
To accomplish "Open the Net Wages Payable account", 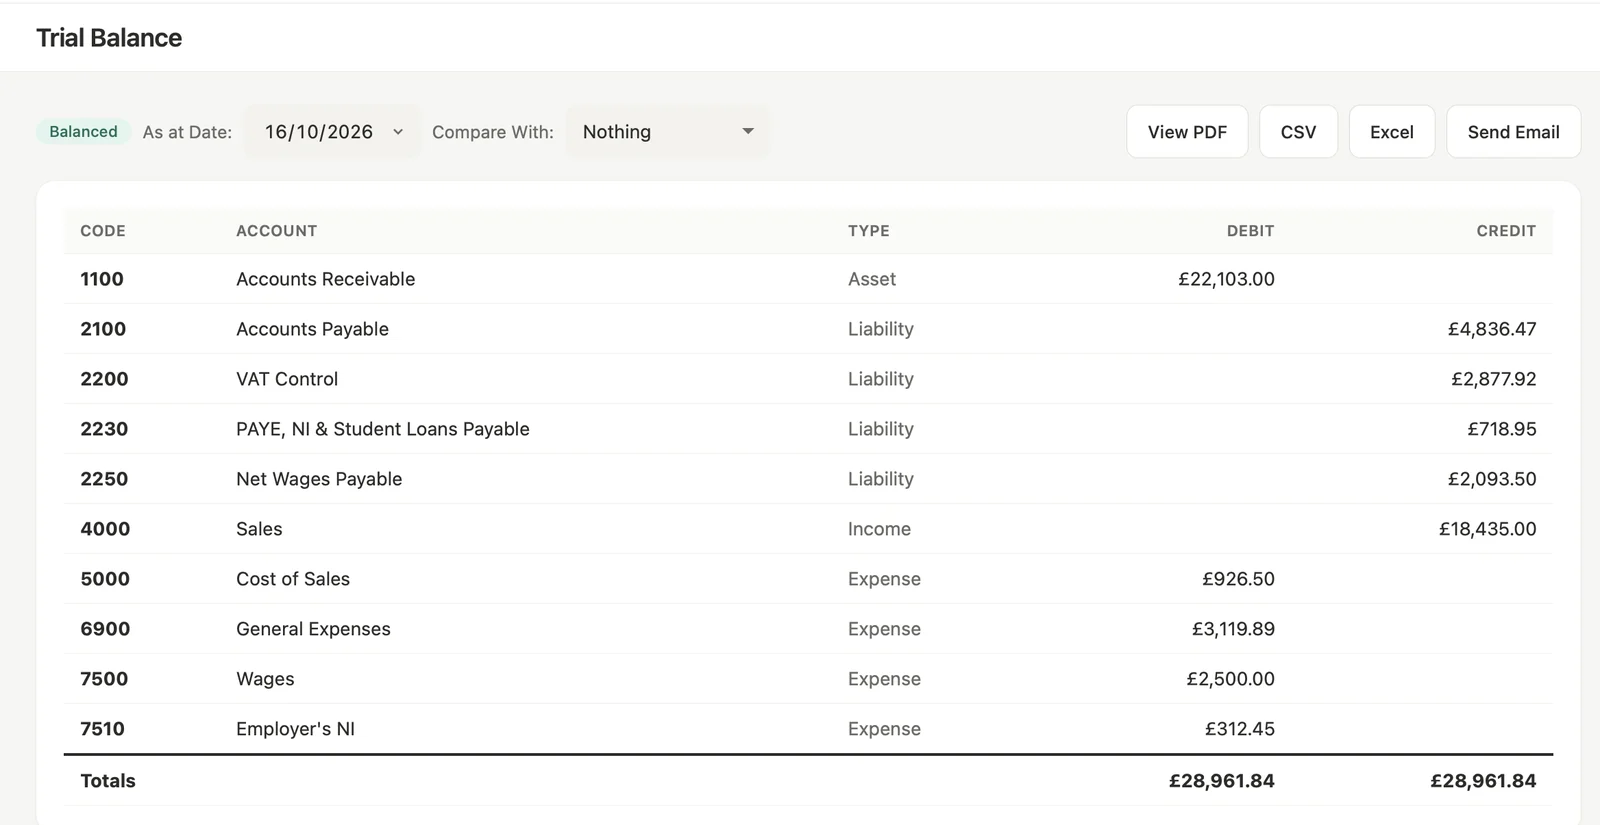I will [x=319, y=479].
